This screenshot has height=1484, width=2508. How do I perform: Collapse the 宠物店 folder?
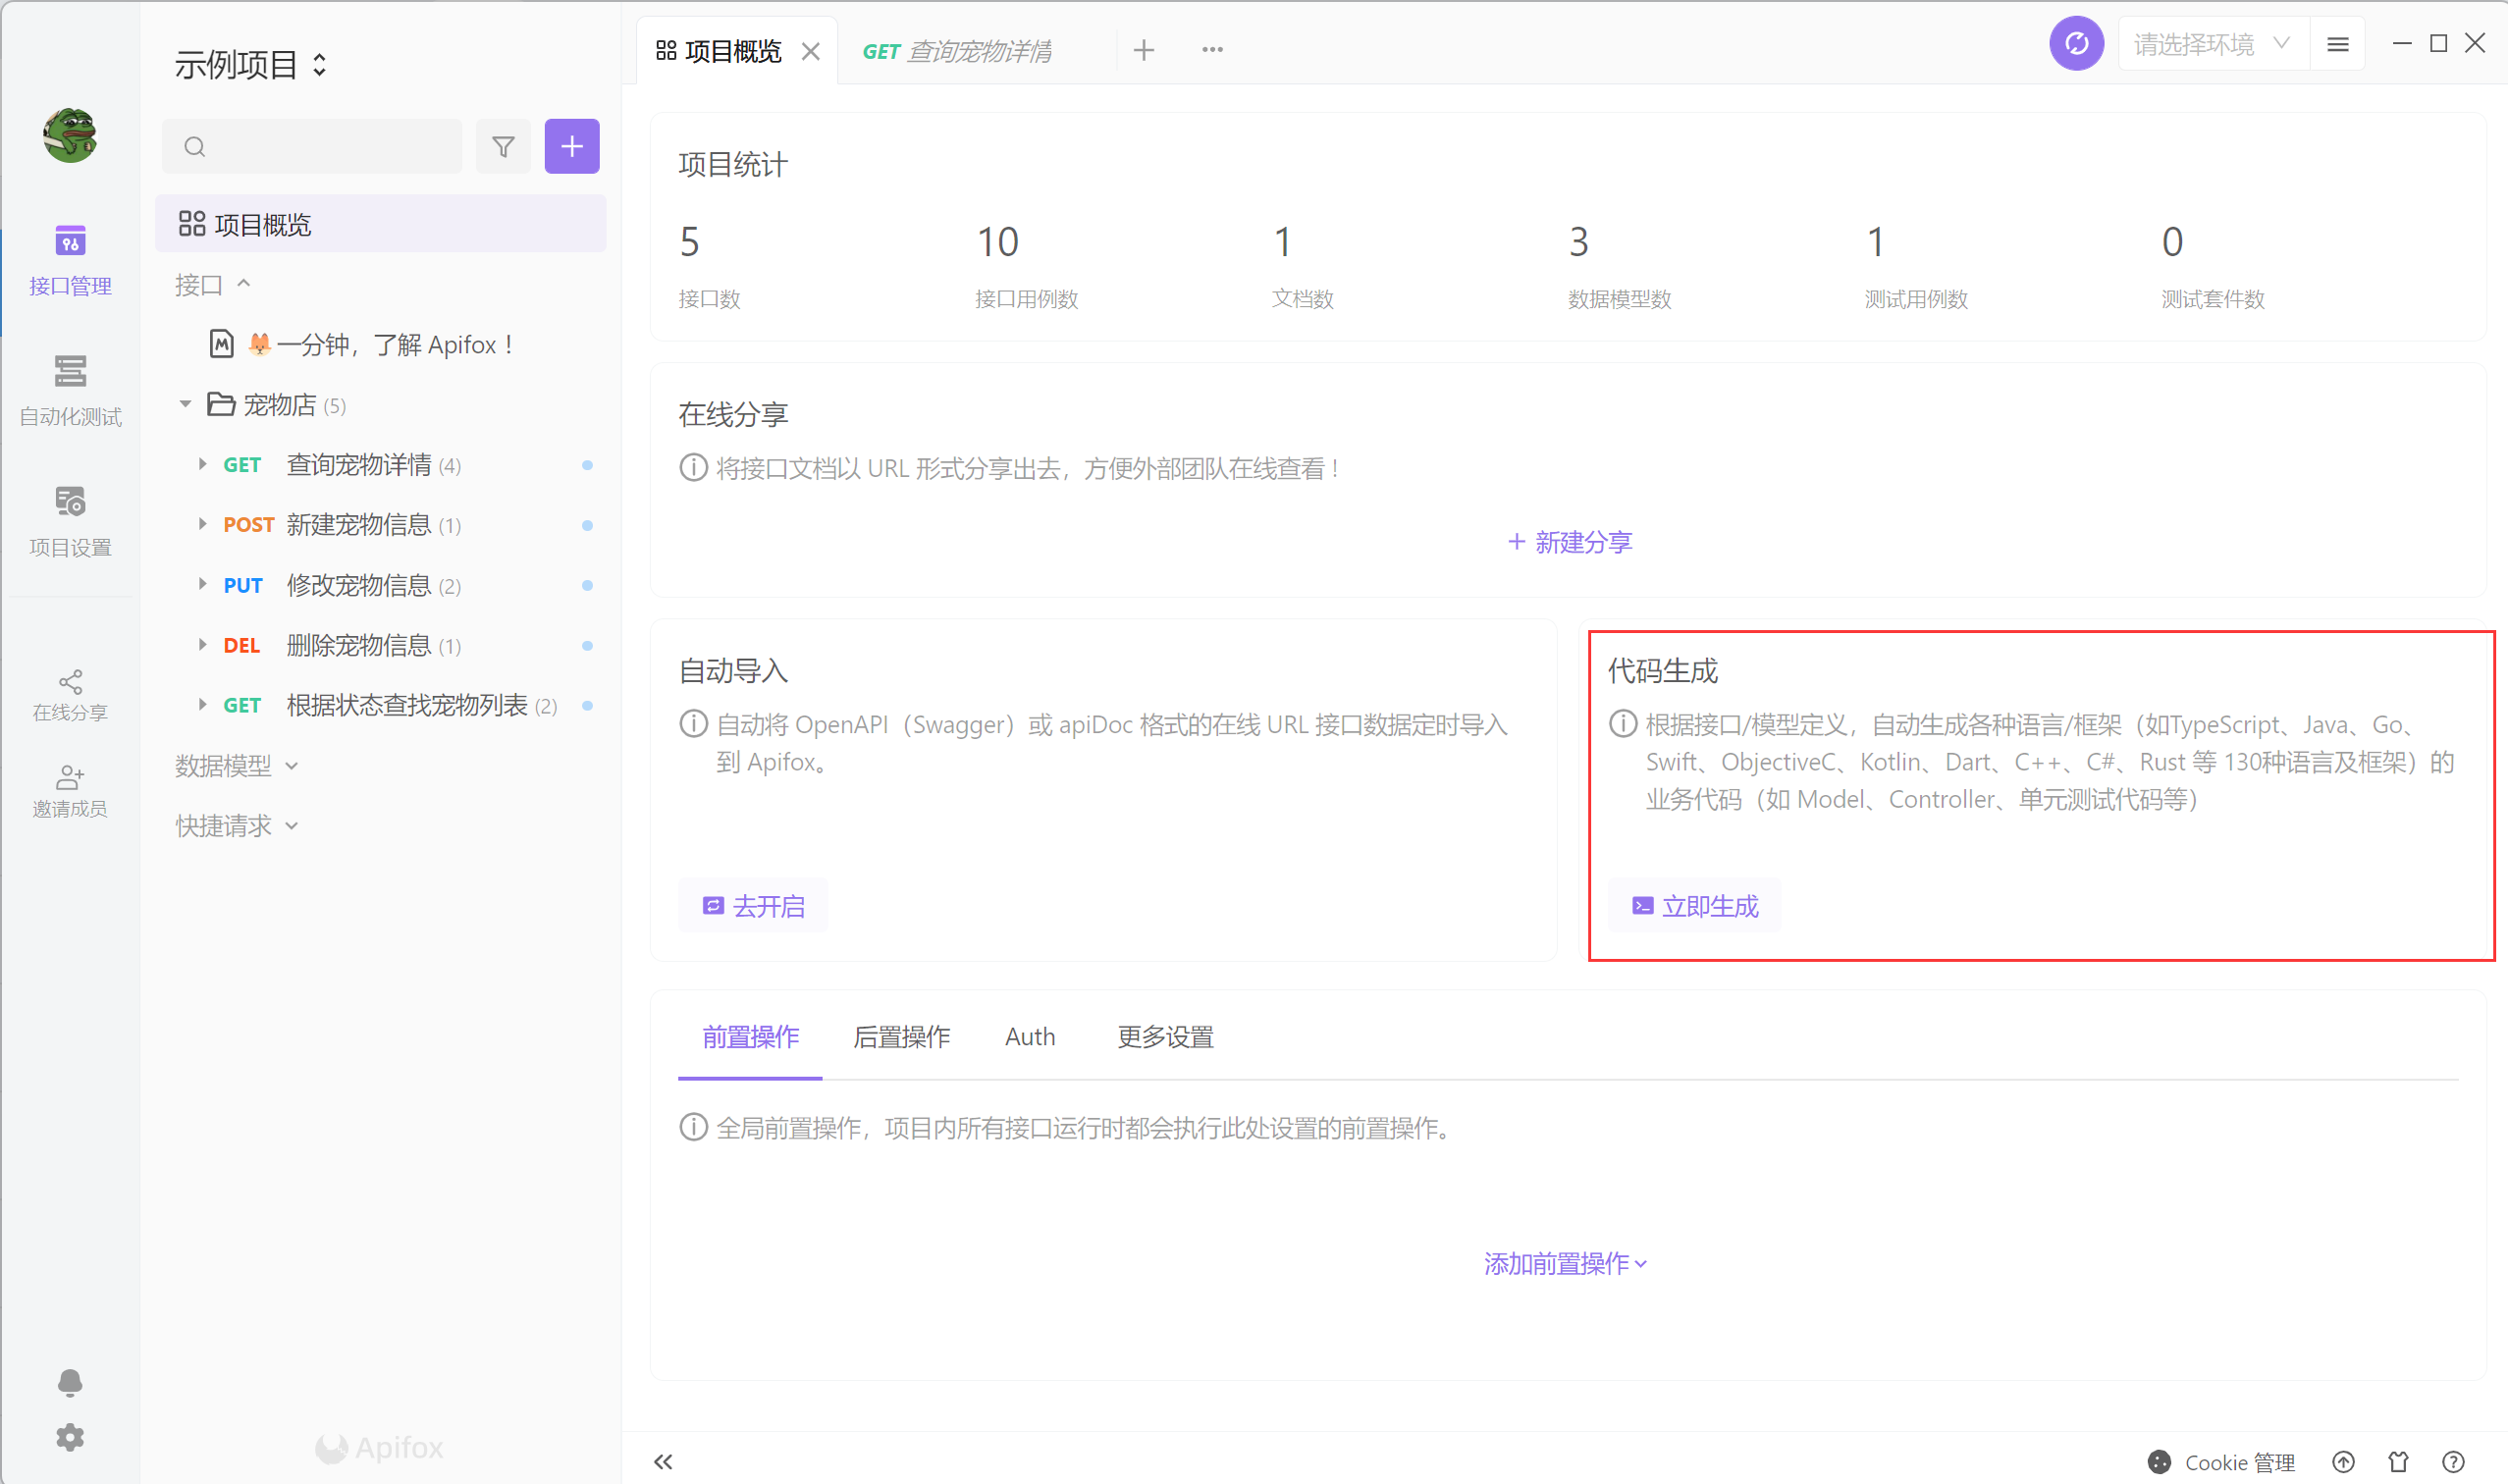click(185, 404)
